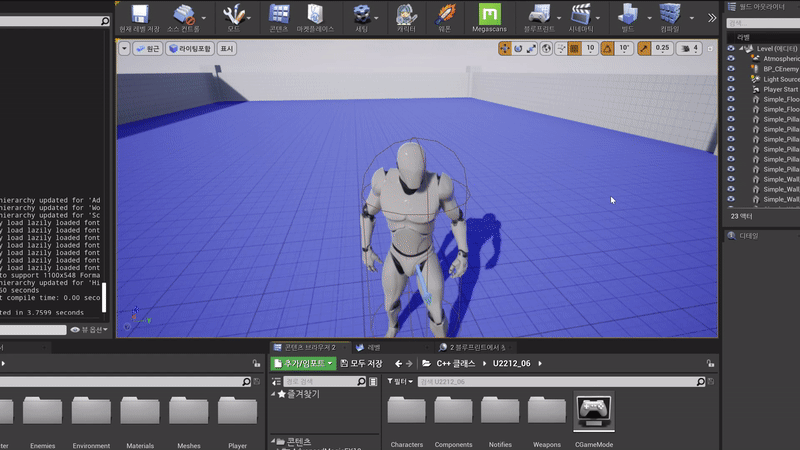
Task: Click the Cinematics (시네마틱) clapperboard icon
Action: click(581, 14)
